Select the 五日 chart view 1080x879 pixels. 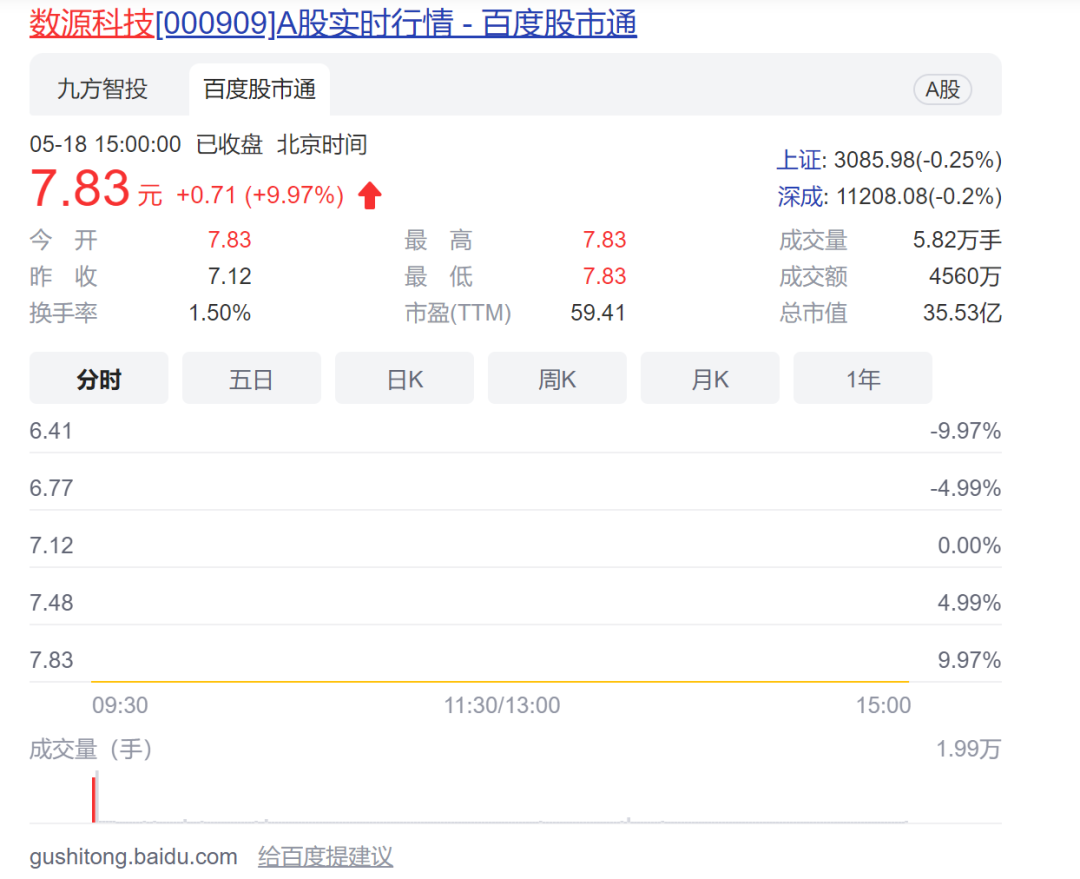coord(251,378)
